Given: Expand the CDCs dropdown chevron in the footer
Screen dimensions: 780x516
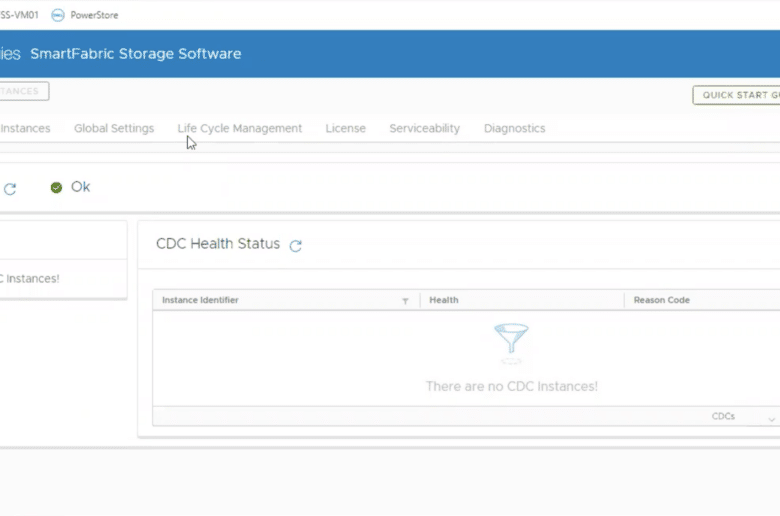Looking at the screenshot, I should click(771, 419).
